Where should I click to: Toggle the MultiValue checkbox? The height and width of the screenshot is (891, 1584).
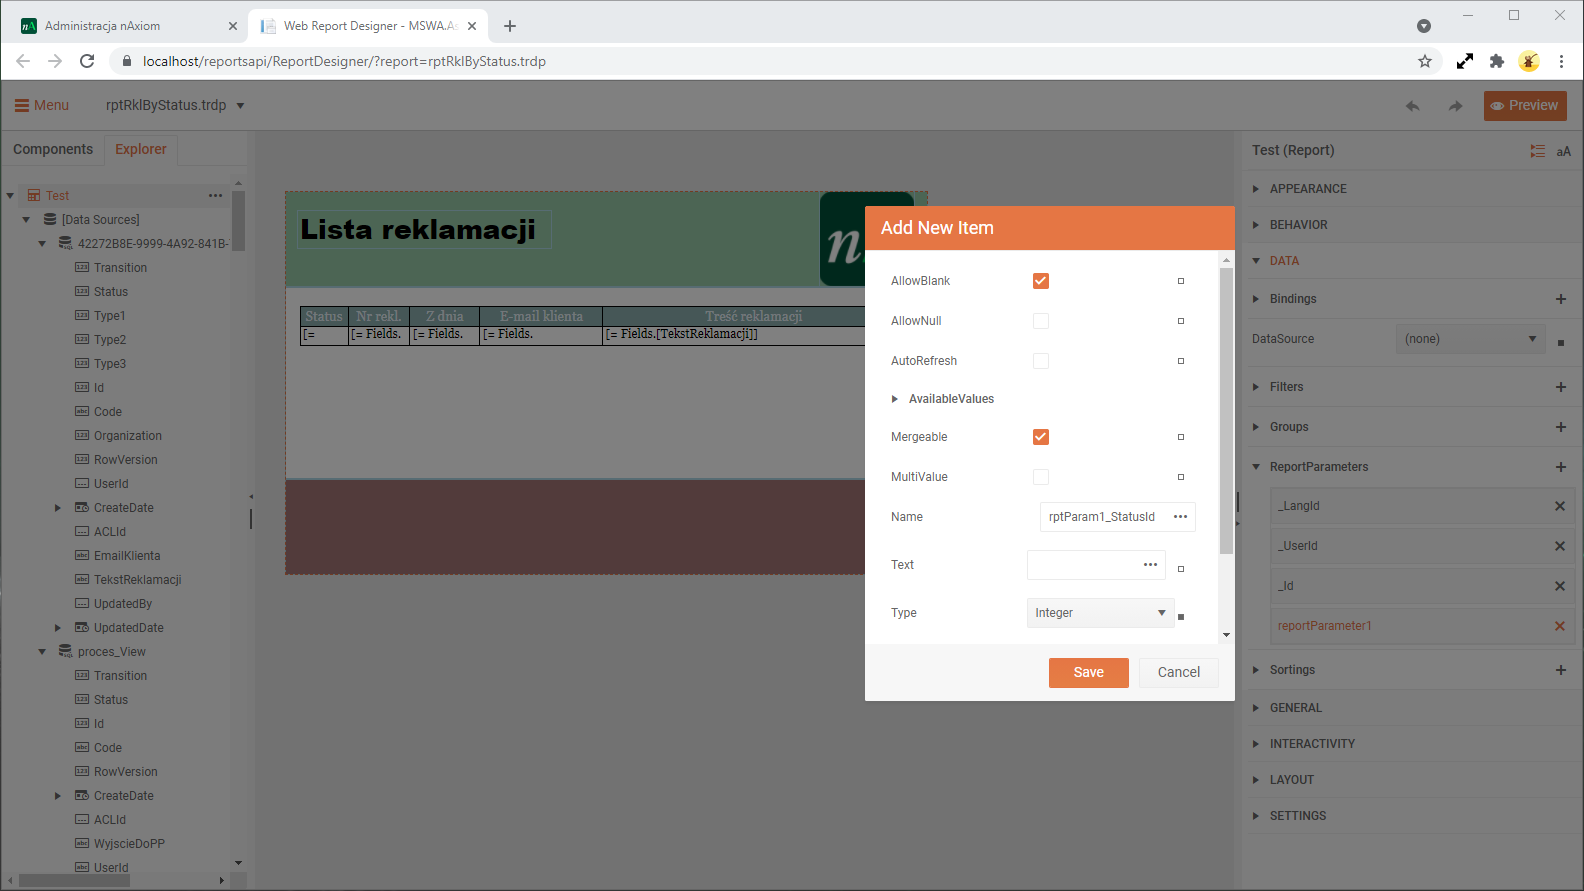1041,477
